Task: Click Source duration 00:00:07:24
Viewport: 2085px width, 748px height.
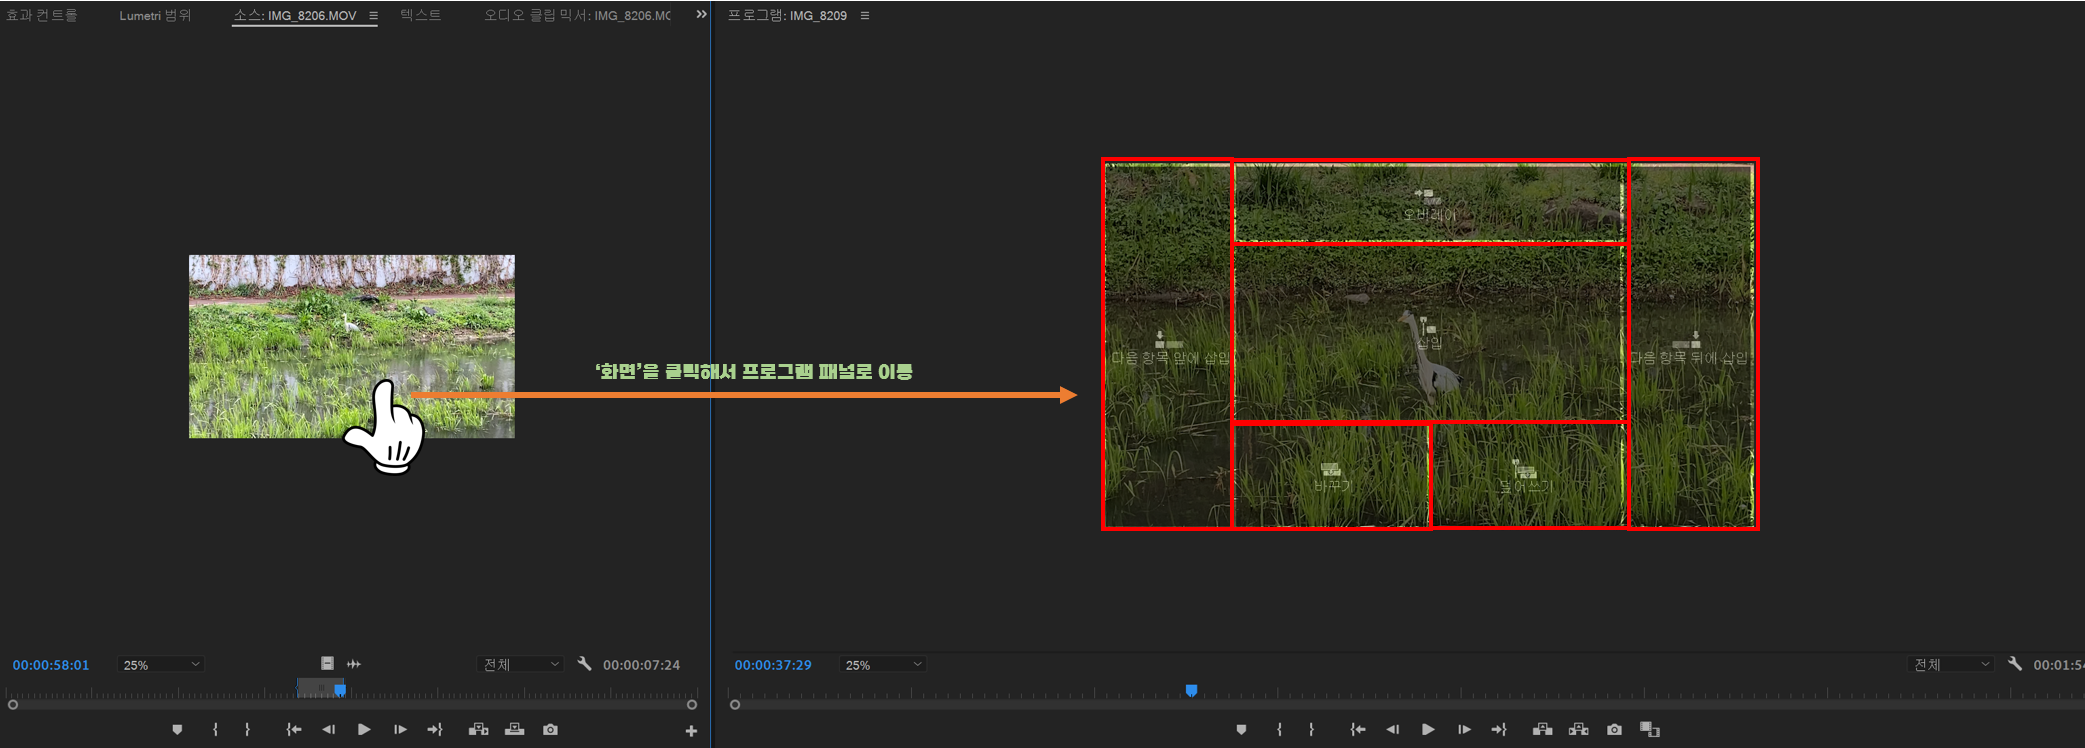Action: (x=641, y=665)
